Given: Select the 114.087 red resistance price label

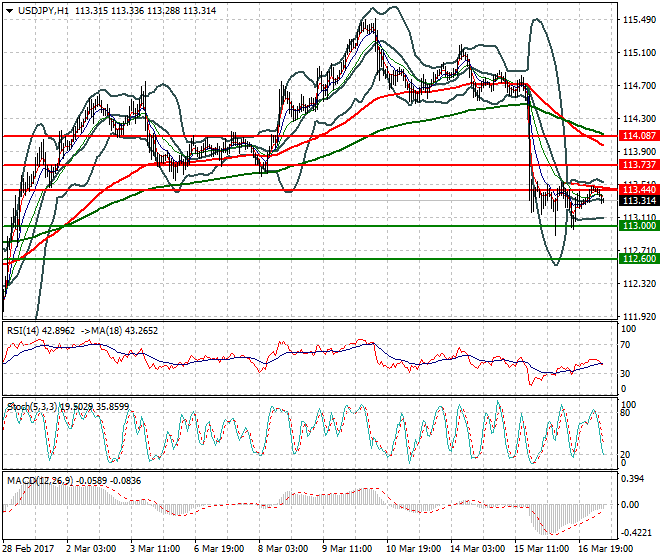Looking at the screenshot, I should (639, 136).
